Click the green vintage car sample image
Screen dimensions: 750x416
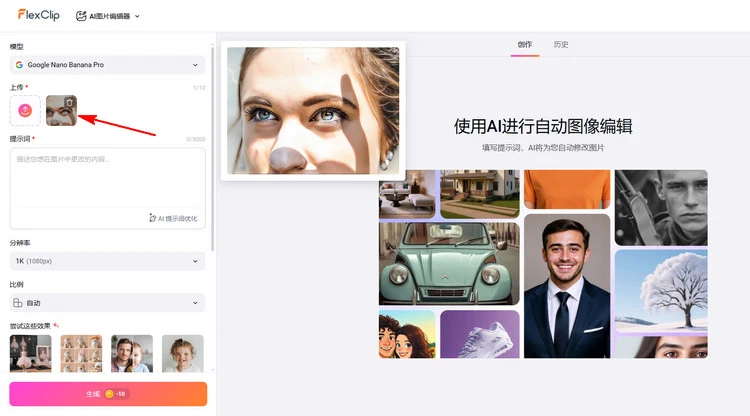[435, 264]
